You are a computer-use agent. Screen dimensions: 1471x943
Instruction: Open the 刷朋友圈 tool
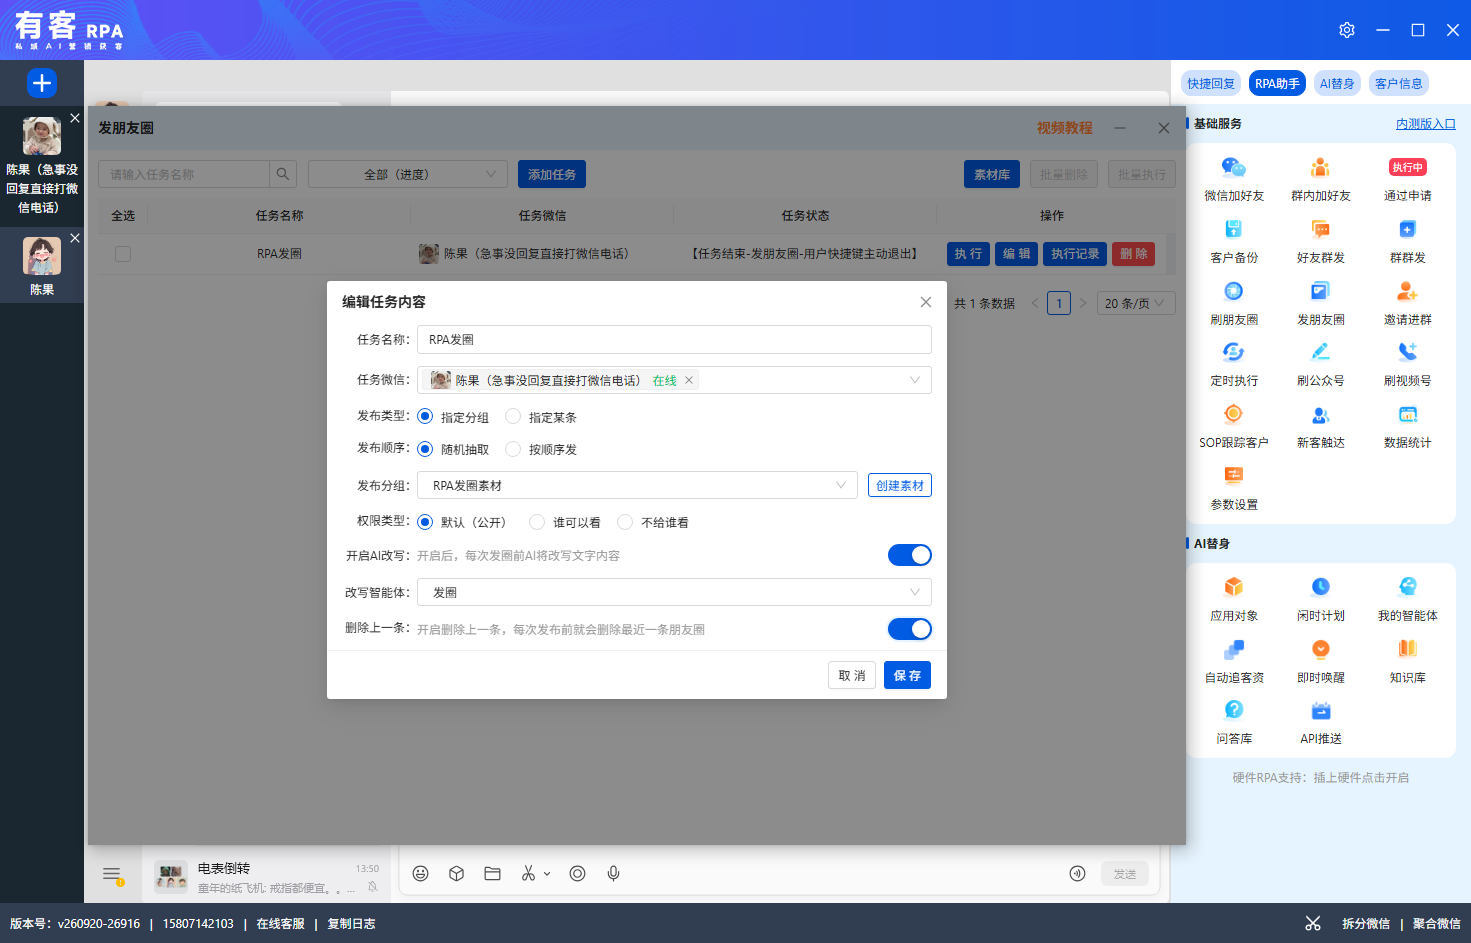[1234, 303]
